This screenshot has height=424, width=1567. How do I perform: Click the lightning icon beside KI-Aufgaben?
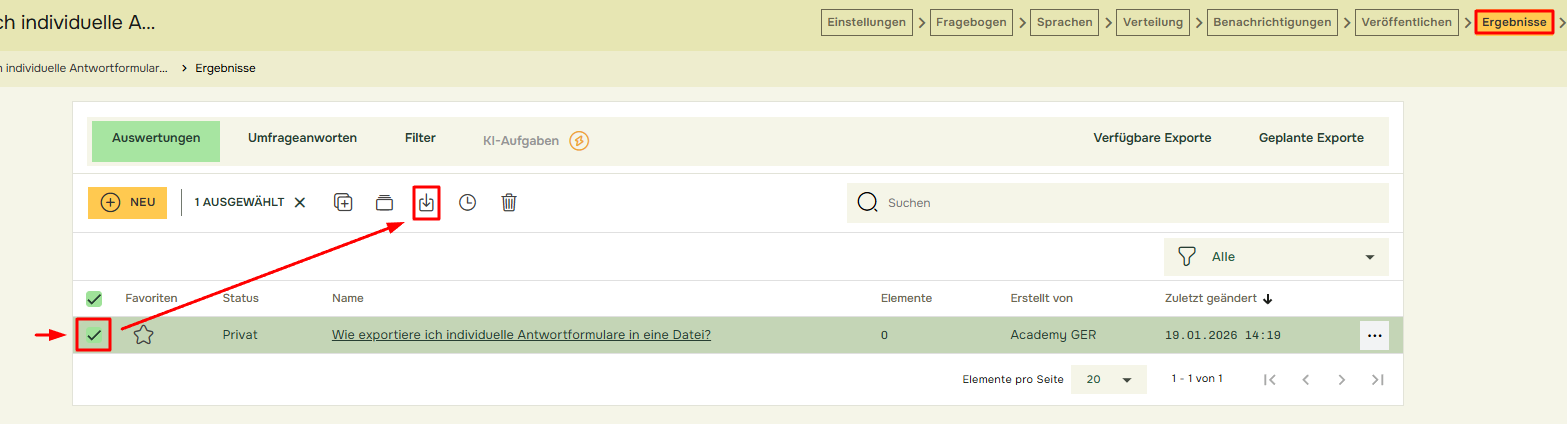point(579,141)
